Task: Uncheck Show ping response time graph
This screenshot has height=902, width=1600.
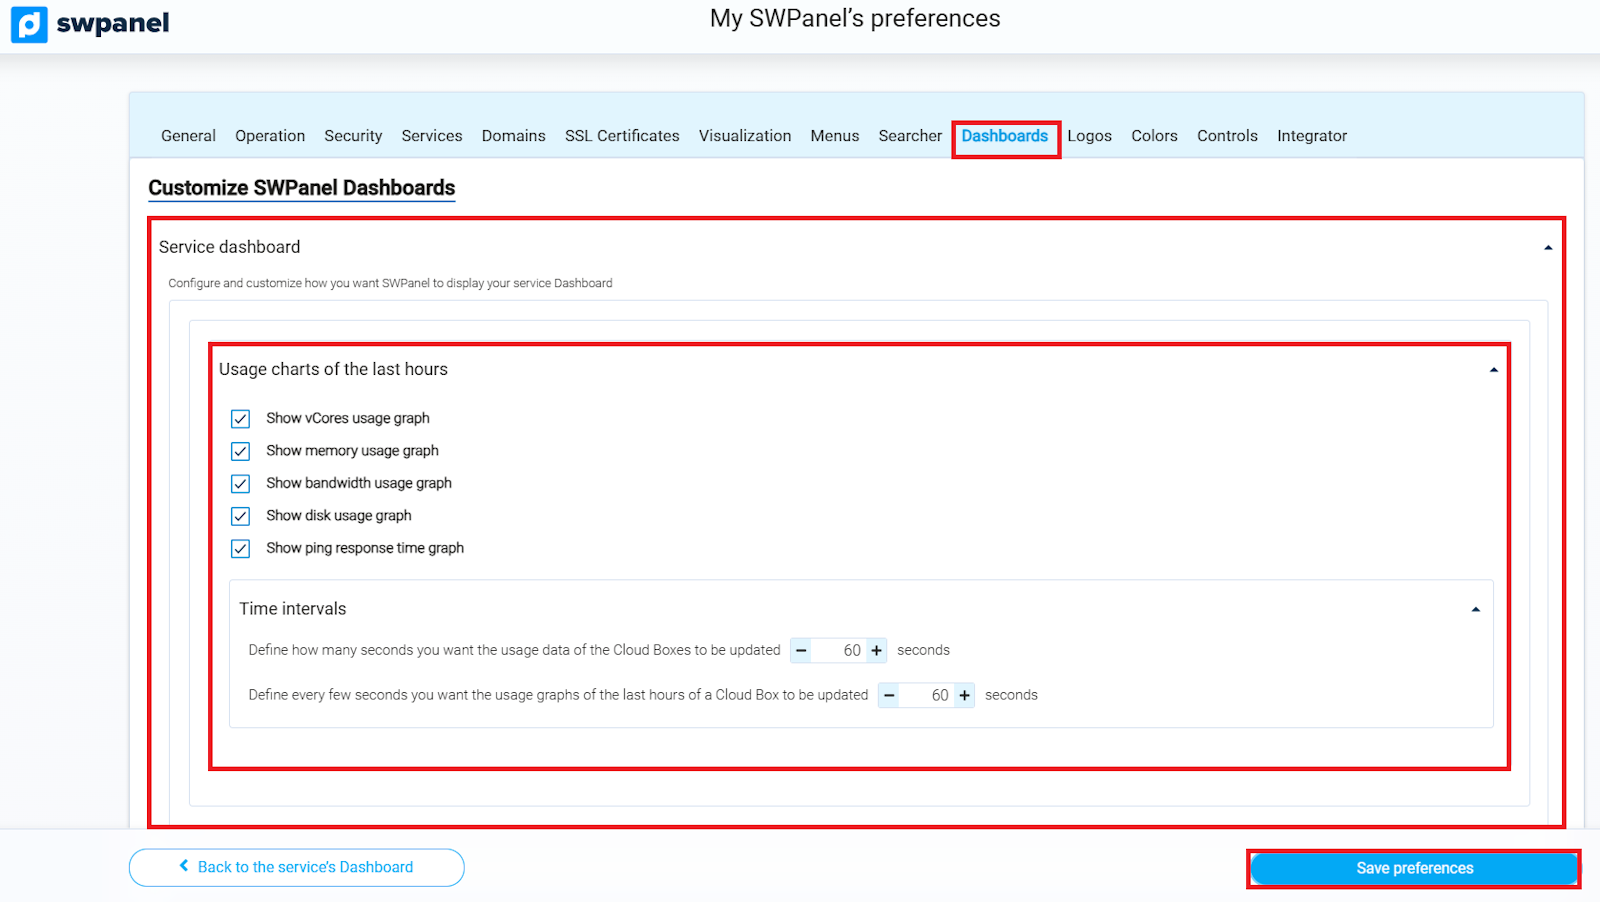Action: [241, 549]
